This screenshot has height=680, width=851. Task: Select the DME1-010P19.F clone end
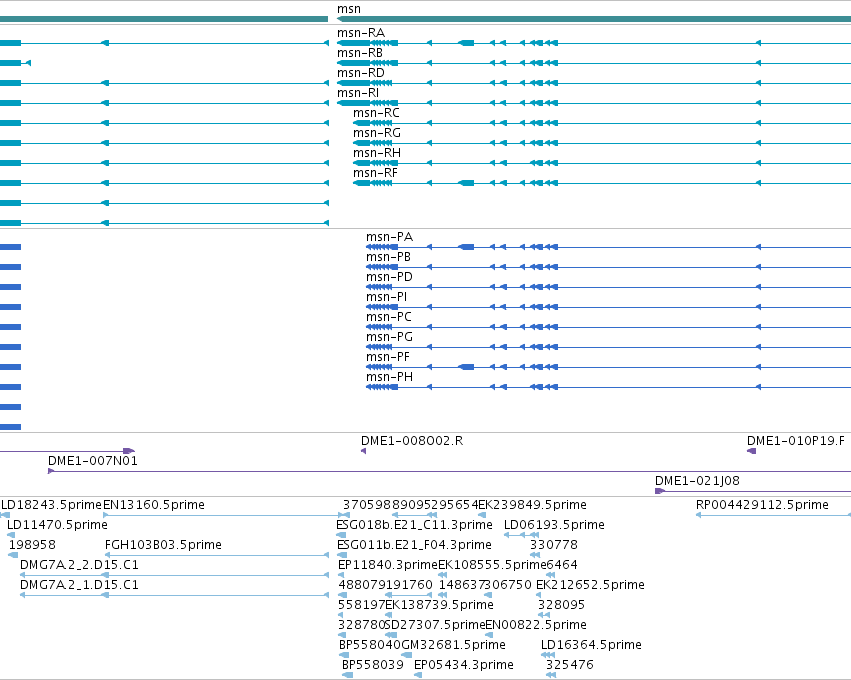pos(796,442)
